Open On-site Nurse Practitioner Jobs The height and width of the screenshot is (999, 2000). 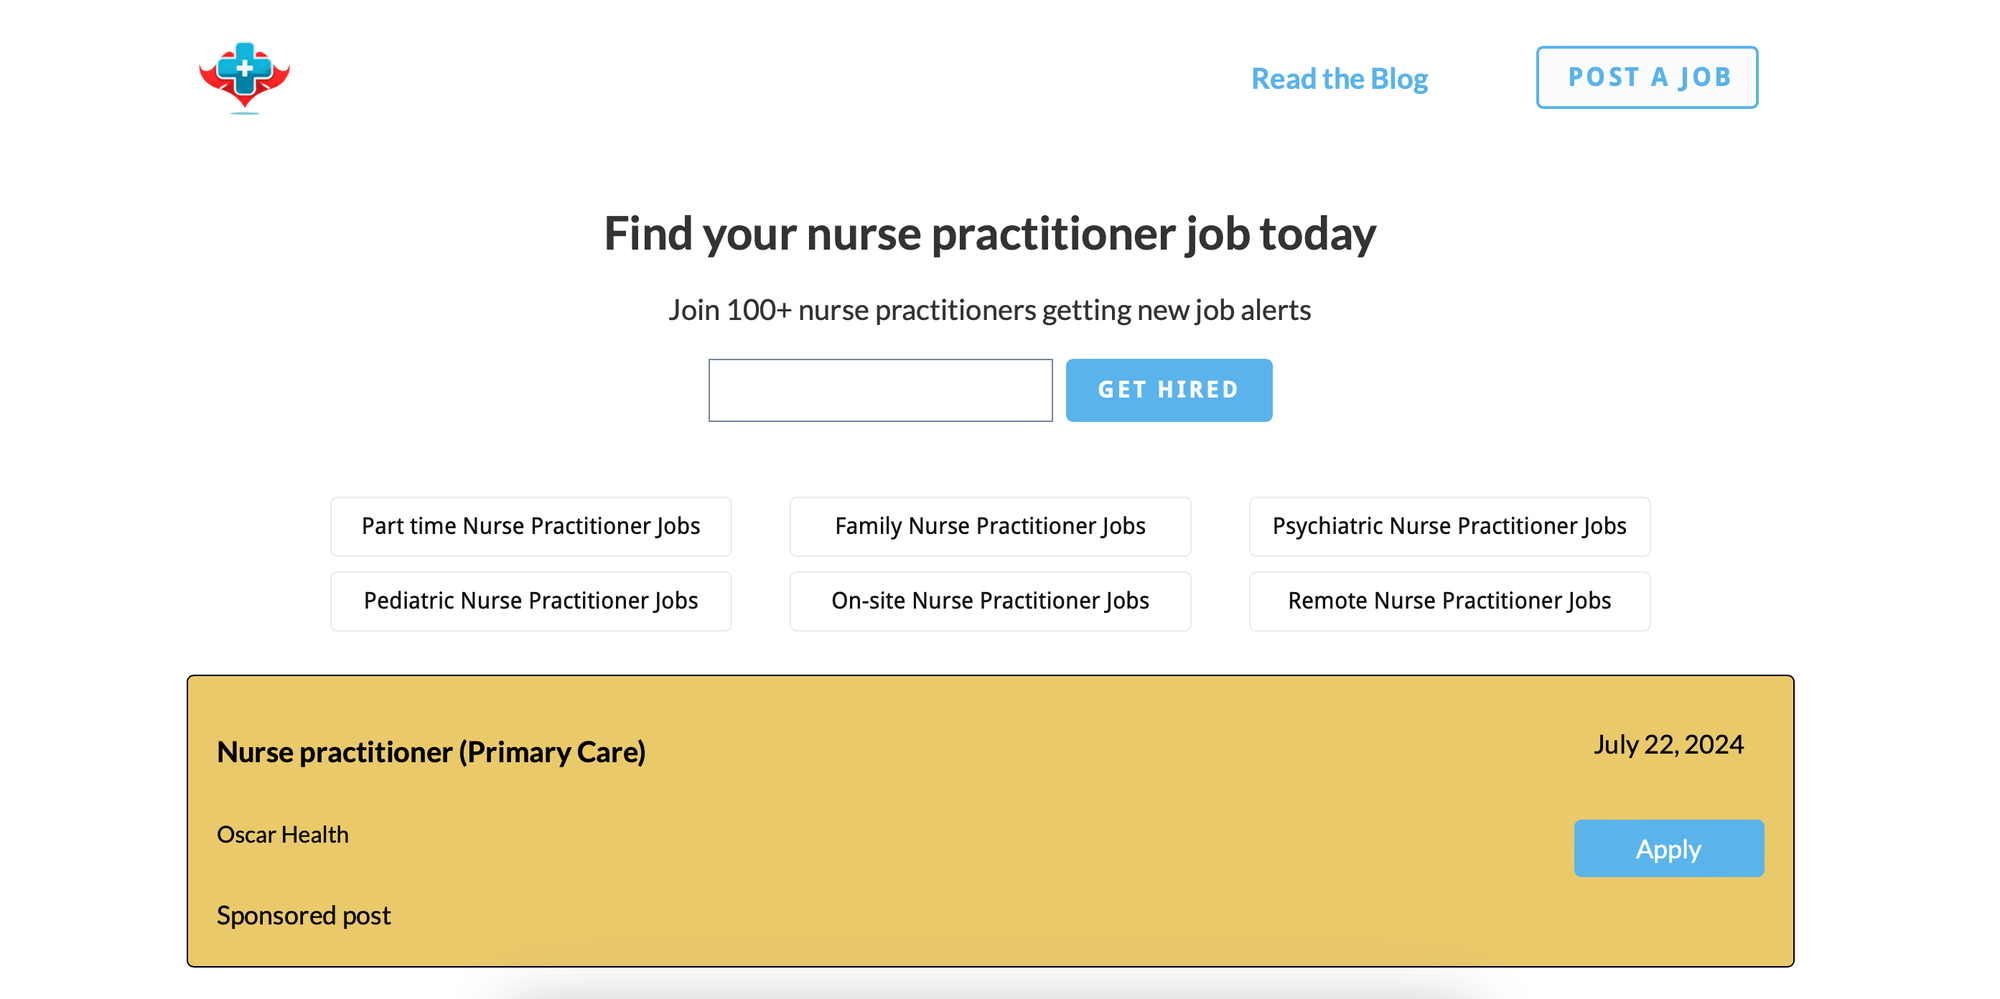click(x=989, y=601)
